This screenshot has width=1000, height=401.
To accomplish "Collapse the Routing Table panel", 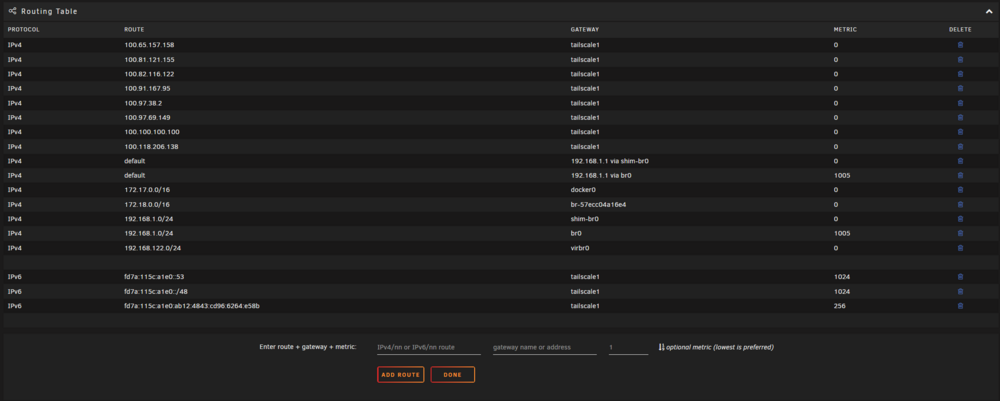I will 989,11.
